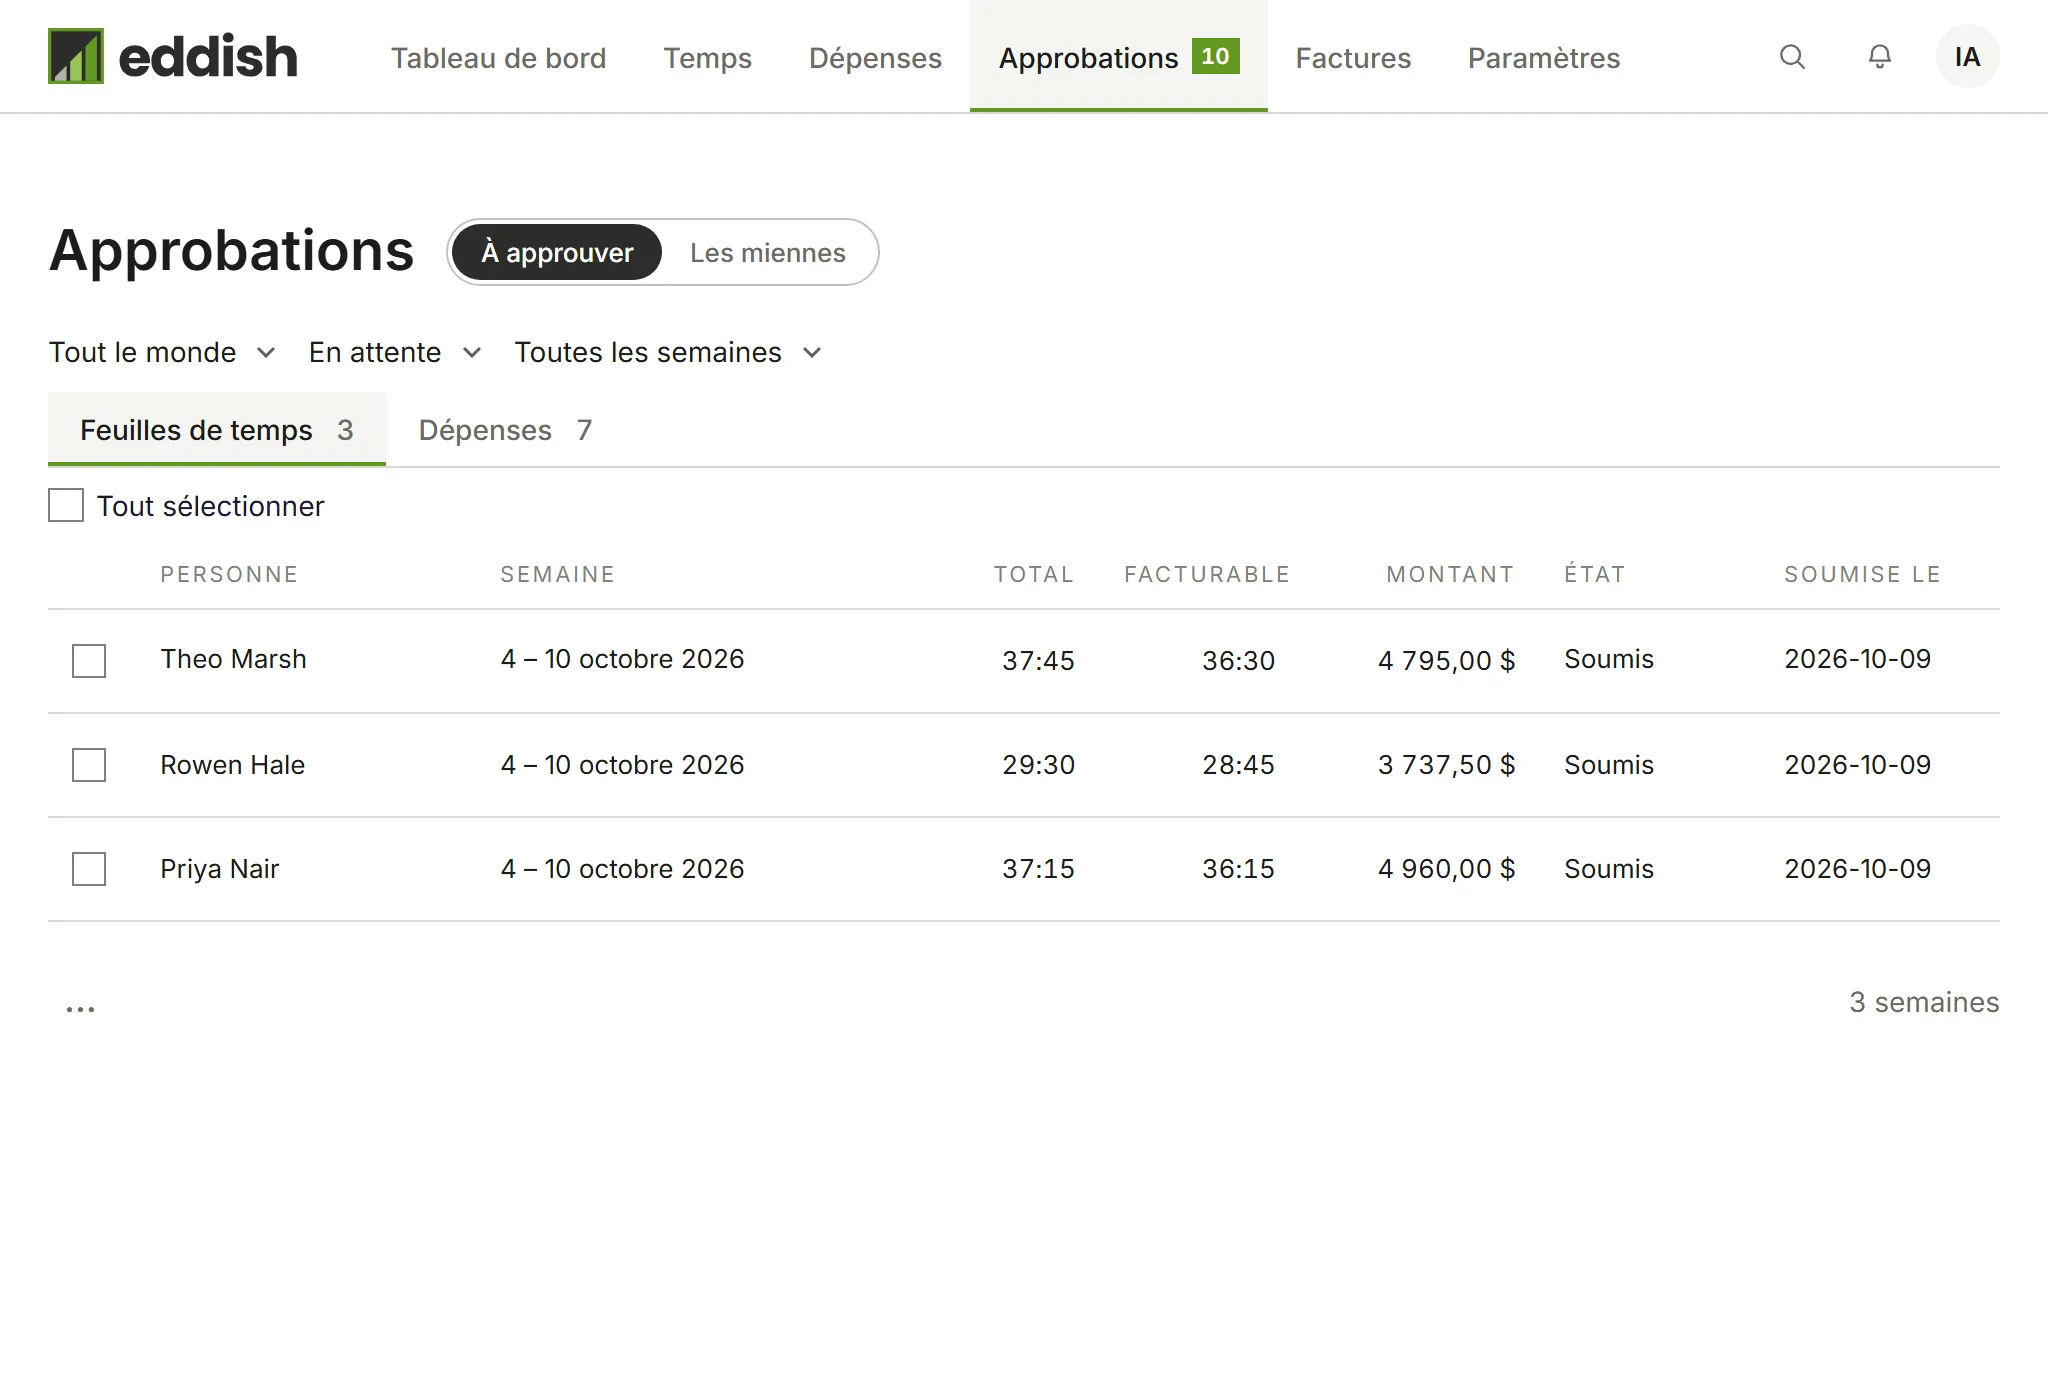Viewport: 2048px width, 1400px height.
Task: Go to Tableau de bord
Action: pos(498,58)
